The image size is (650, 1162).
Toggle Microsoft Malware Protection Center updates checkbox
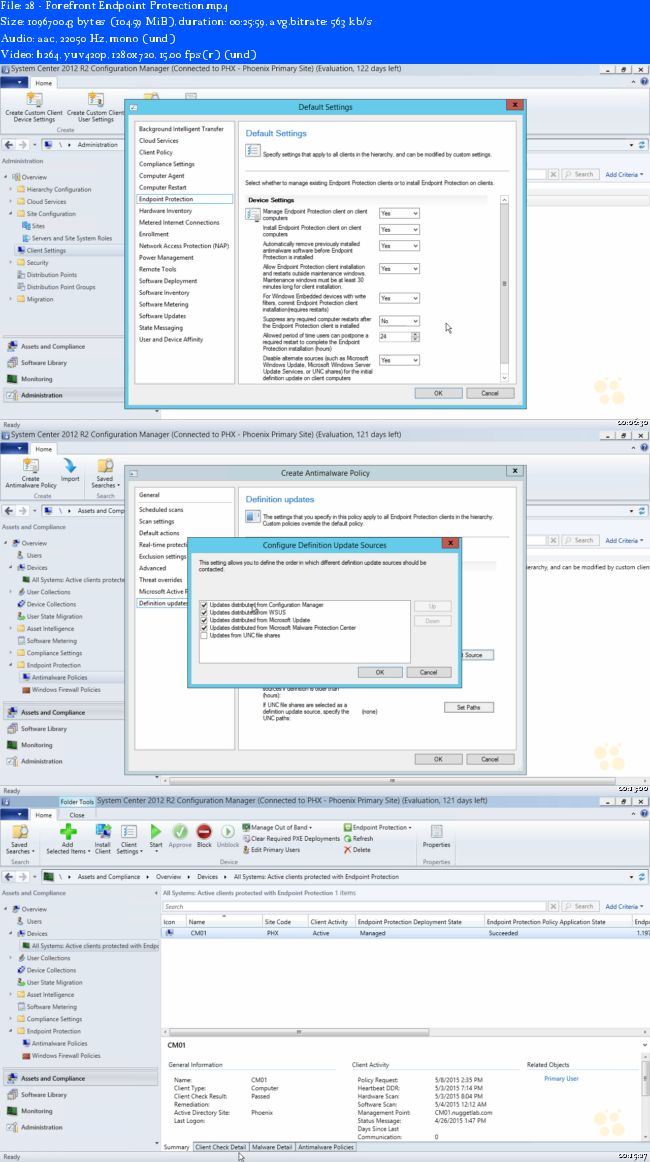click(204, 628)
